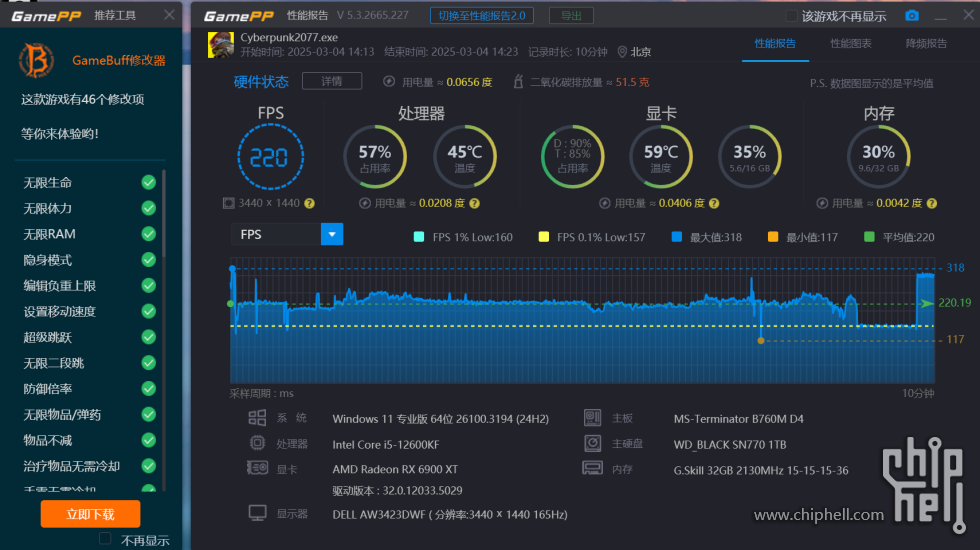Viewport: 980px width, 550px height.
Task: Click the GPU power usage icon
Action: 604,203
